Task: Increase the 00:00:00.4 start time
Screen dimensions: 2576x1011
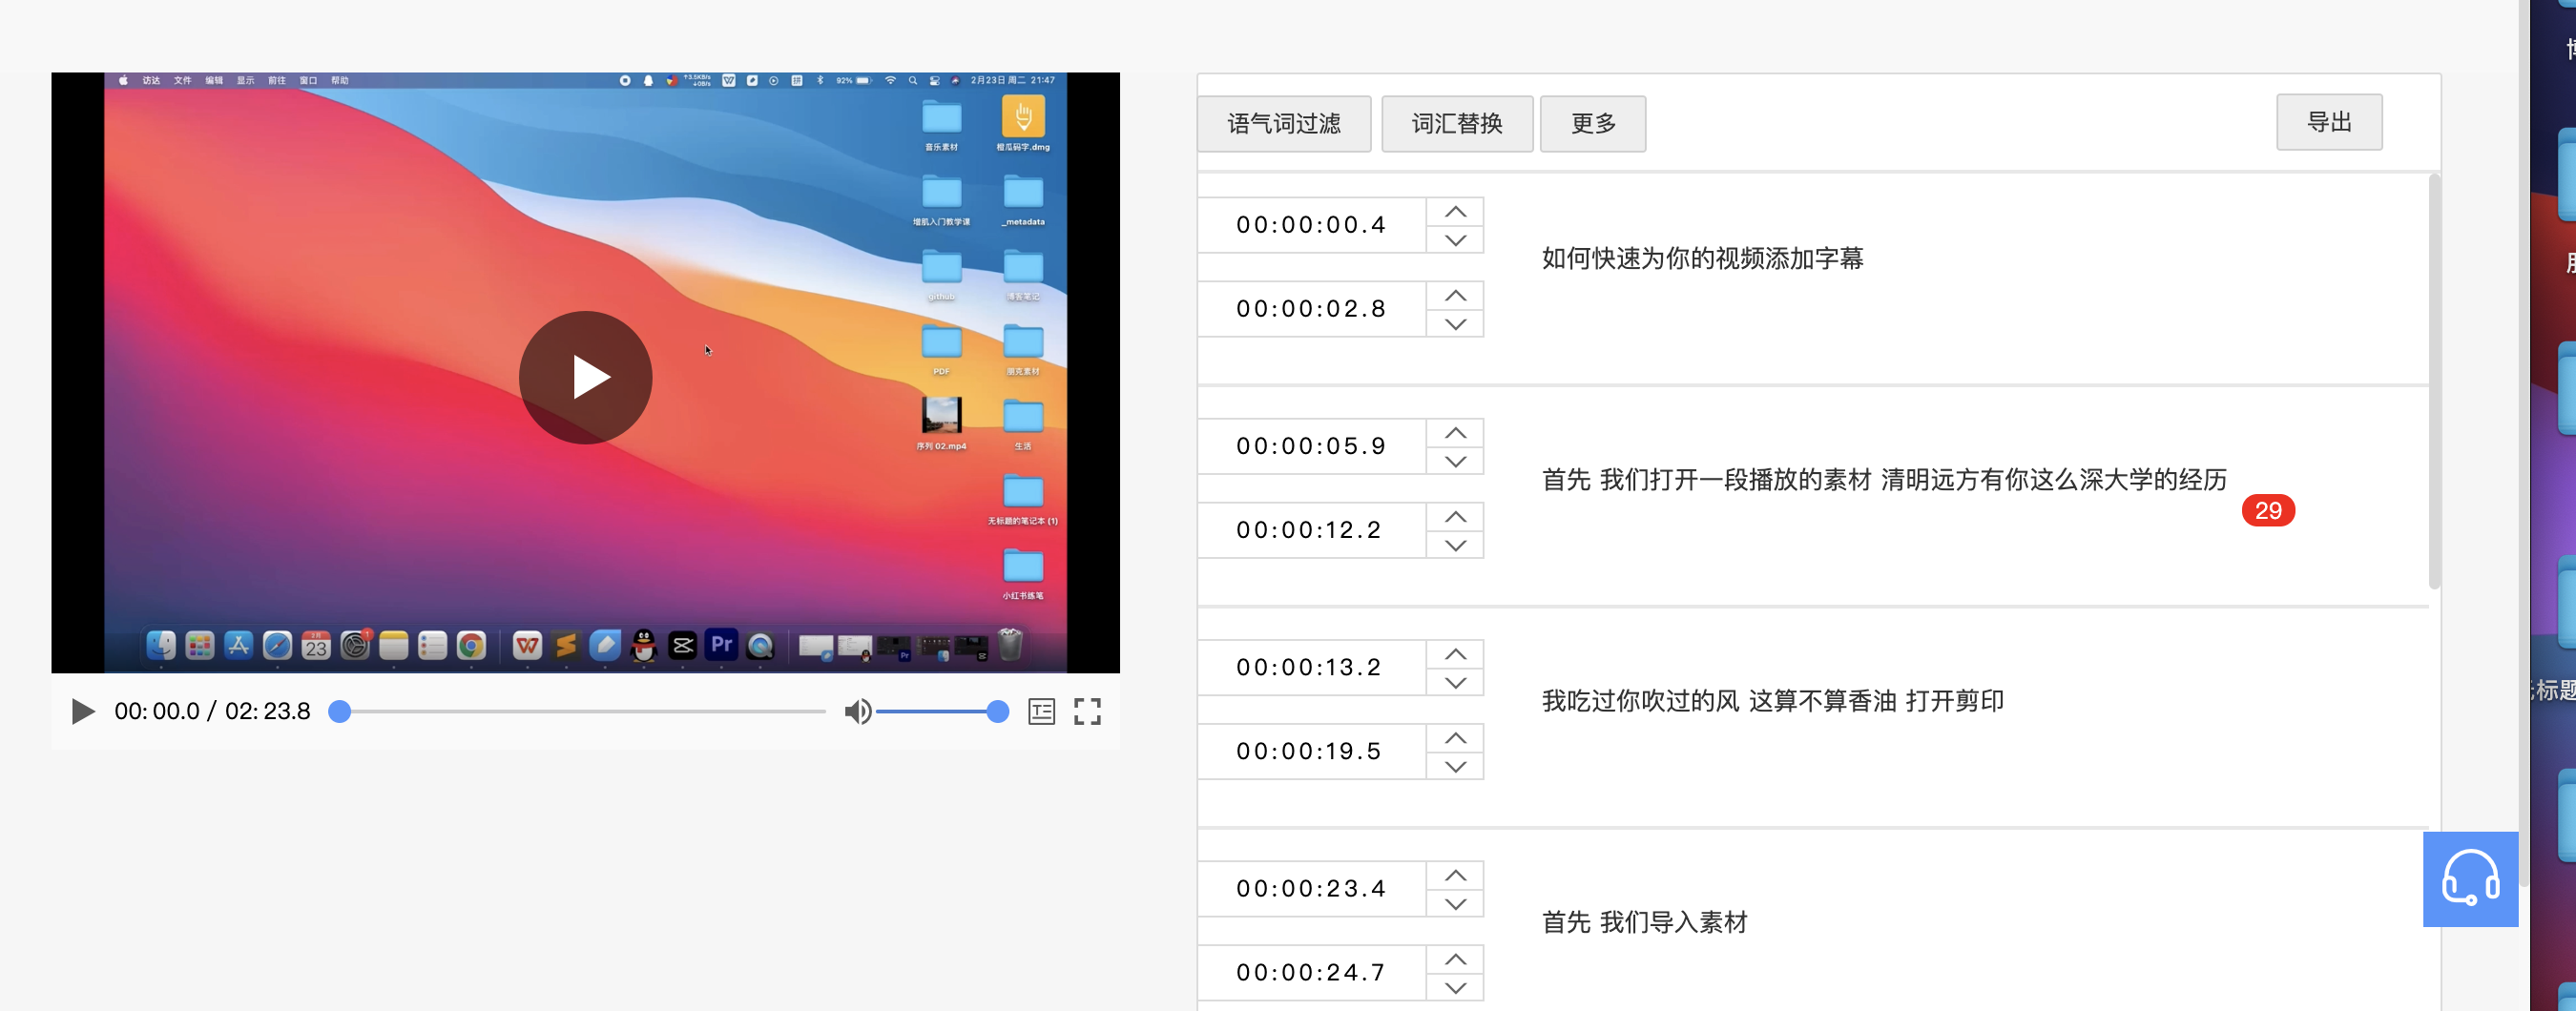Action: 1455,211
